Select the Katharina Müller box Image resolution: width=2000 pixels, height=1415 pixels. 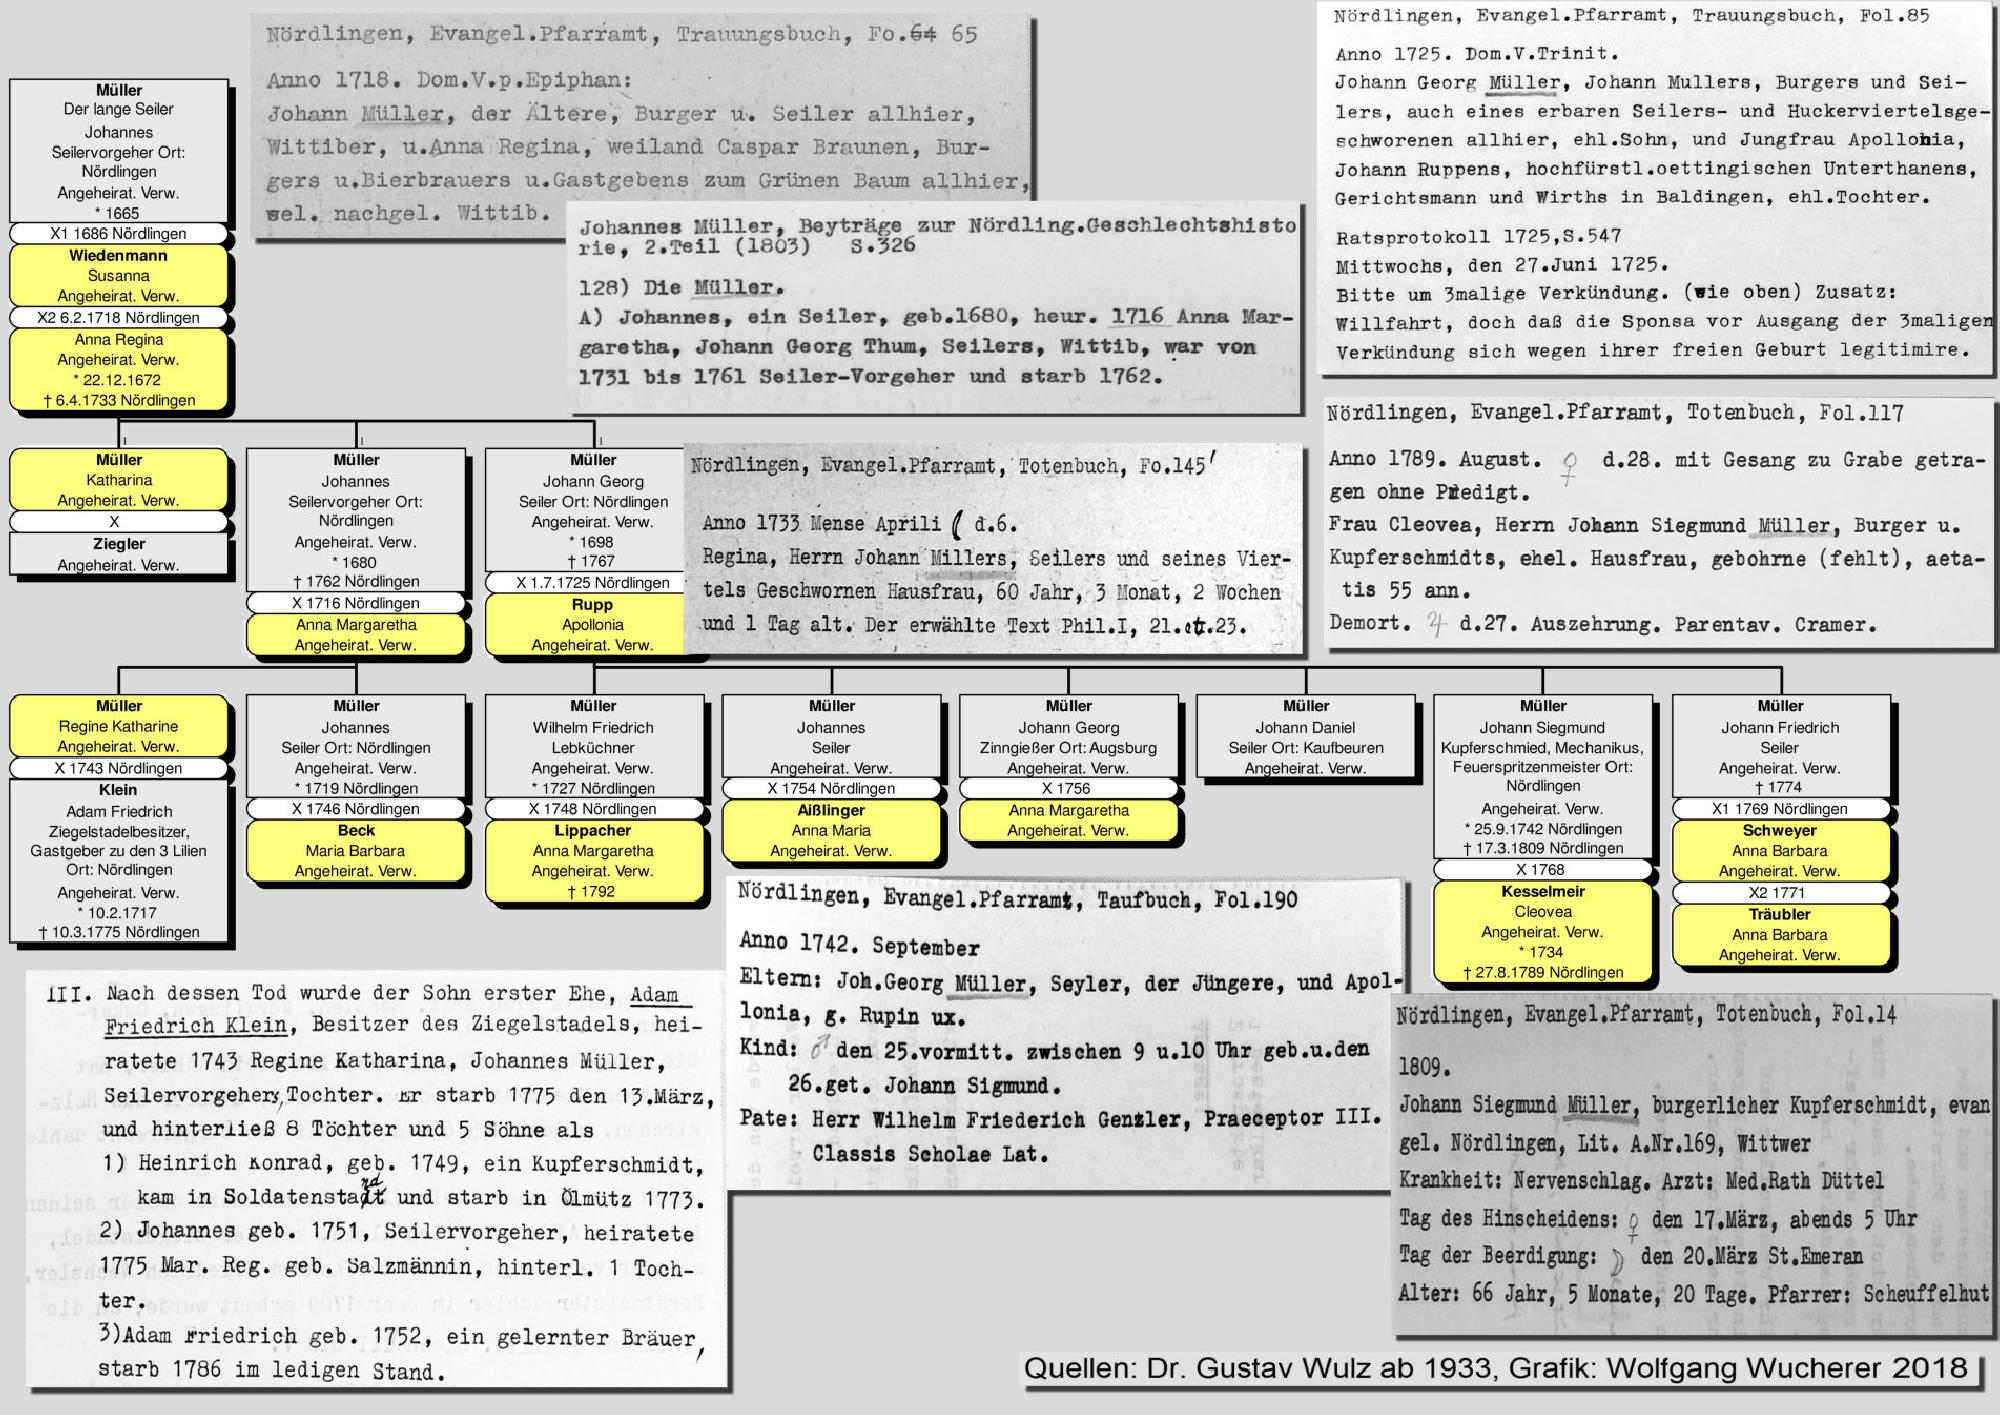point(119,480)
